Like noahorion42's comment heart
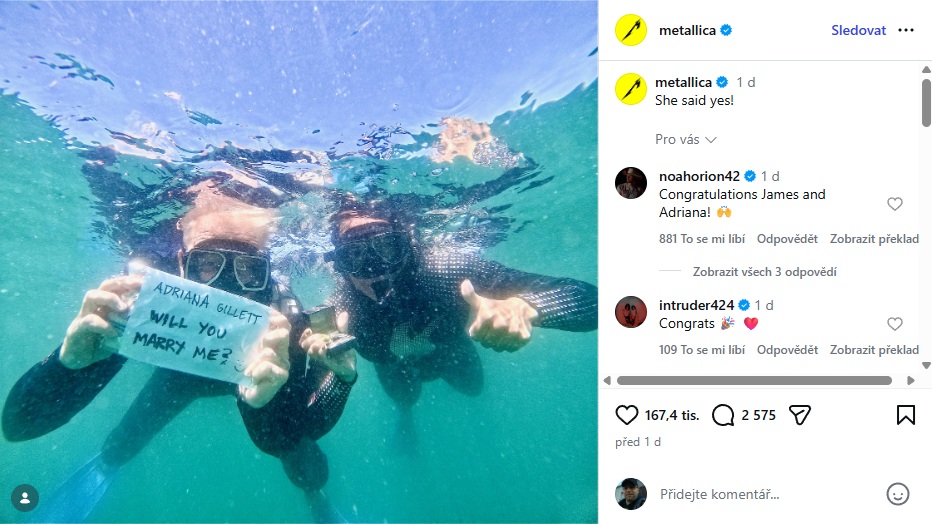 [895, 204]
